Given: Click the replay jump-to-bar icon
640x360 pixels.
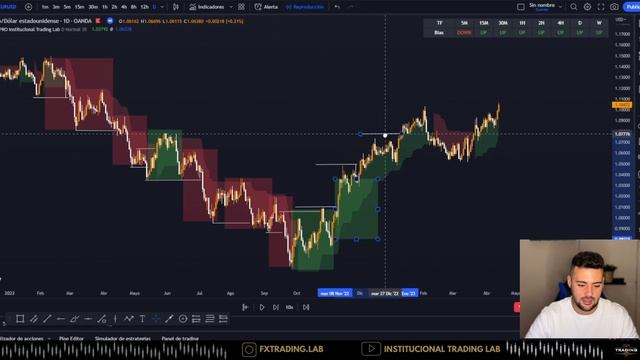Looking at the screenshot, I should (245, 307).
